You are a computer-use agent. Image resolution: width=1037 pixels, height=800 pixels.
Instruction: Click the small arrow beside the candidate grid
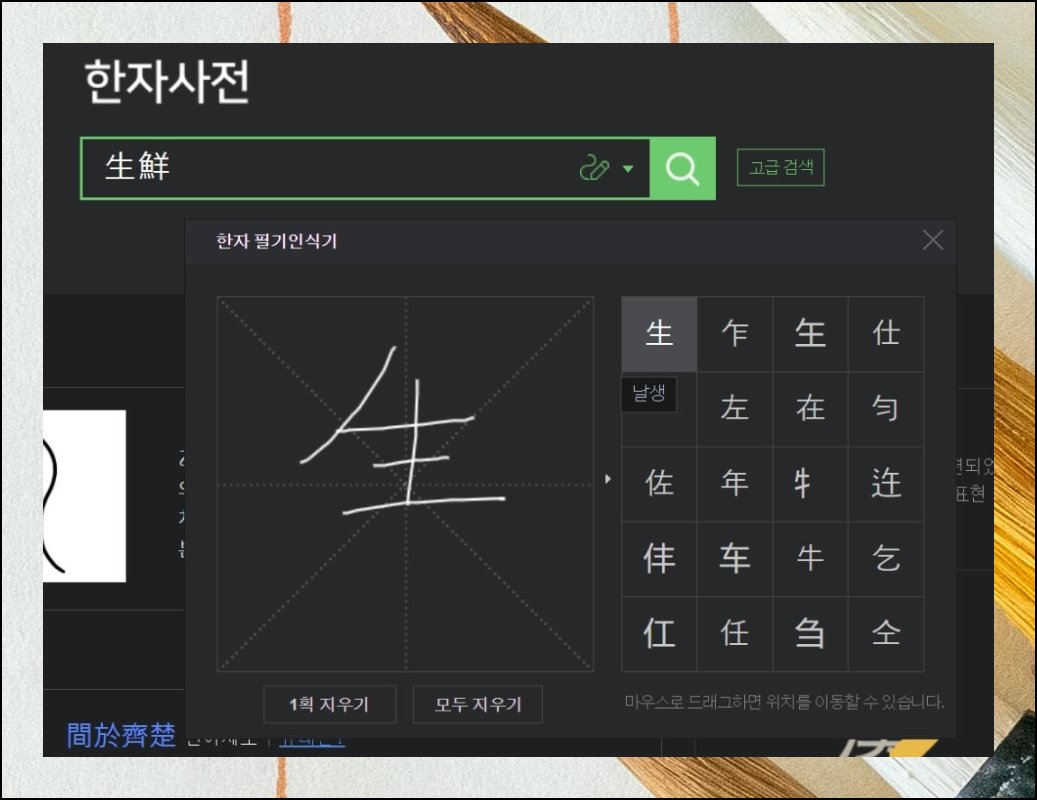pyautogui.click(x=608, y=479)
